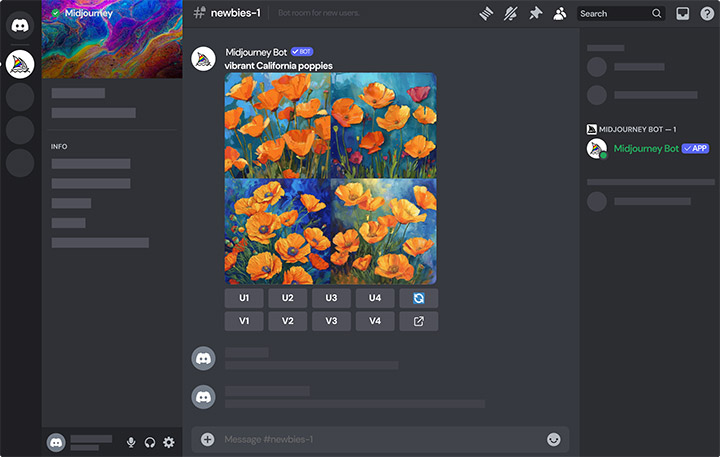Toggle the channel notification bell
The height and width of the screenshot is (457, 720).
tap(511, 13)
